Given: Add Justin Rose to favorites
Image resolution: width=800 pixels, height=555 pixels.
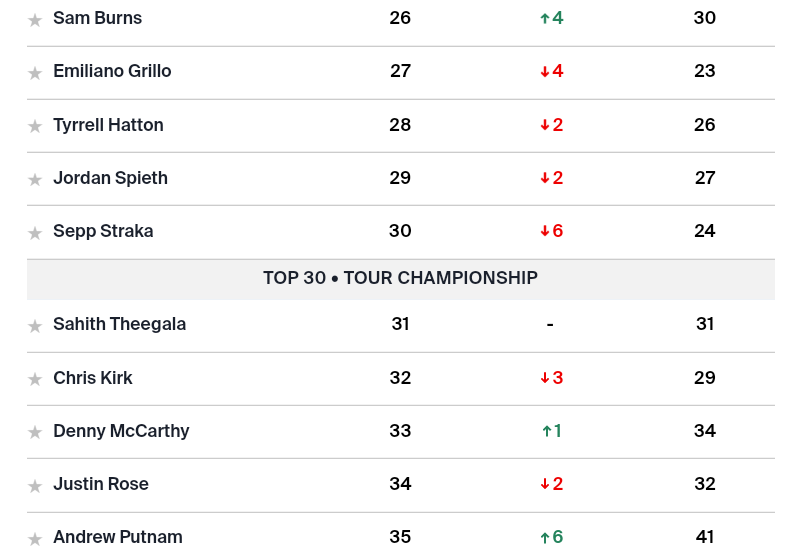Looking at the screenshot, I should [35, 486].
